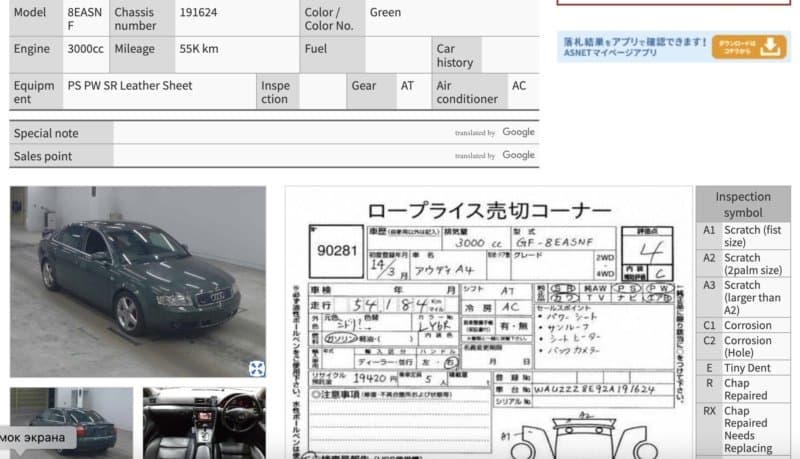This screenshot has height=459, width=800.
Task: Click the A2 Scratch (2palm size) row
Action: pyautogui.click(x=743, y=264)
